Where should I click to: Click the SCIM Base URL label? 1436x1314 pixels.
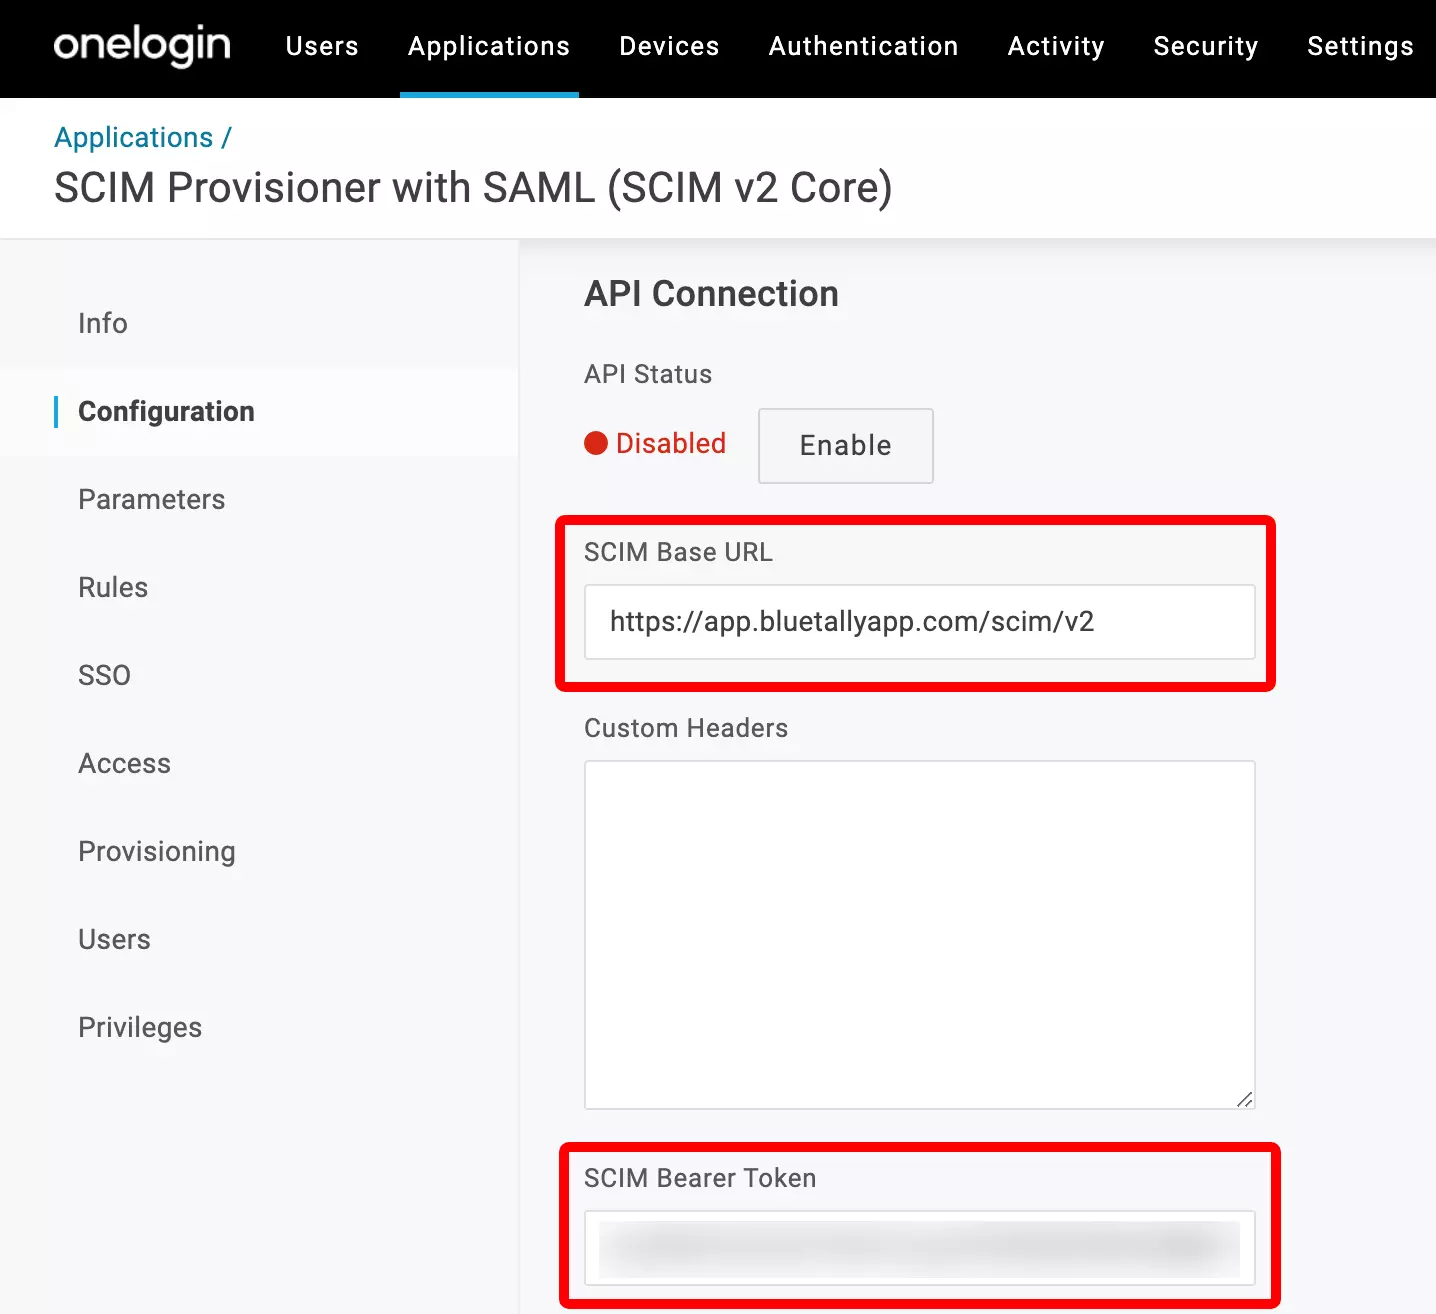[x=678, y=552]
